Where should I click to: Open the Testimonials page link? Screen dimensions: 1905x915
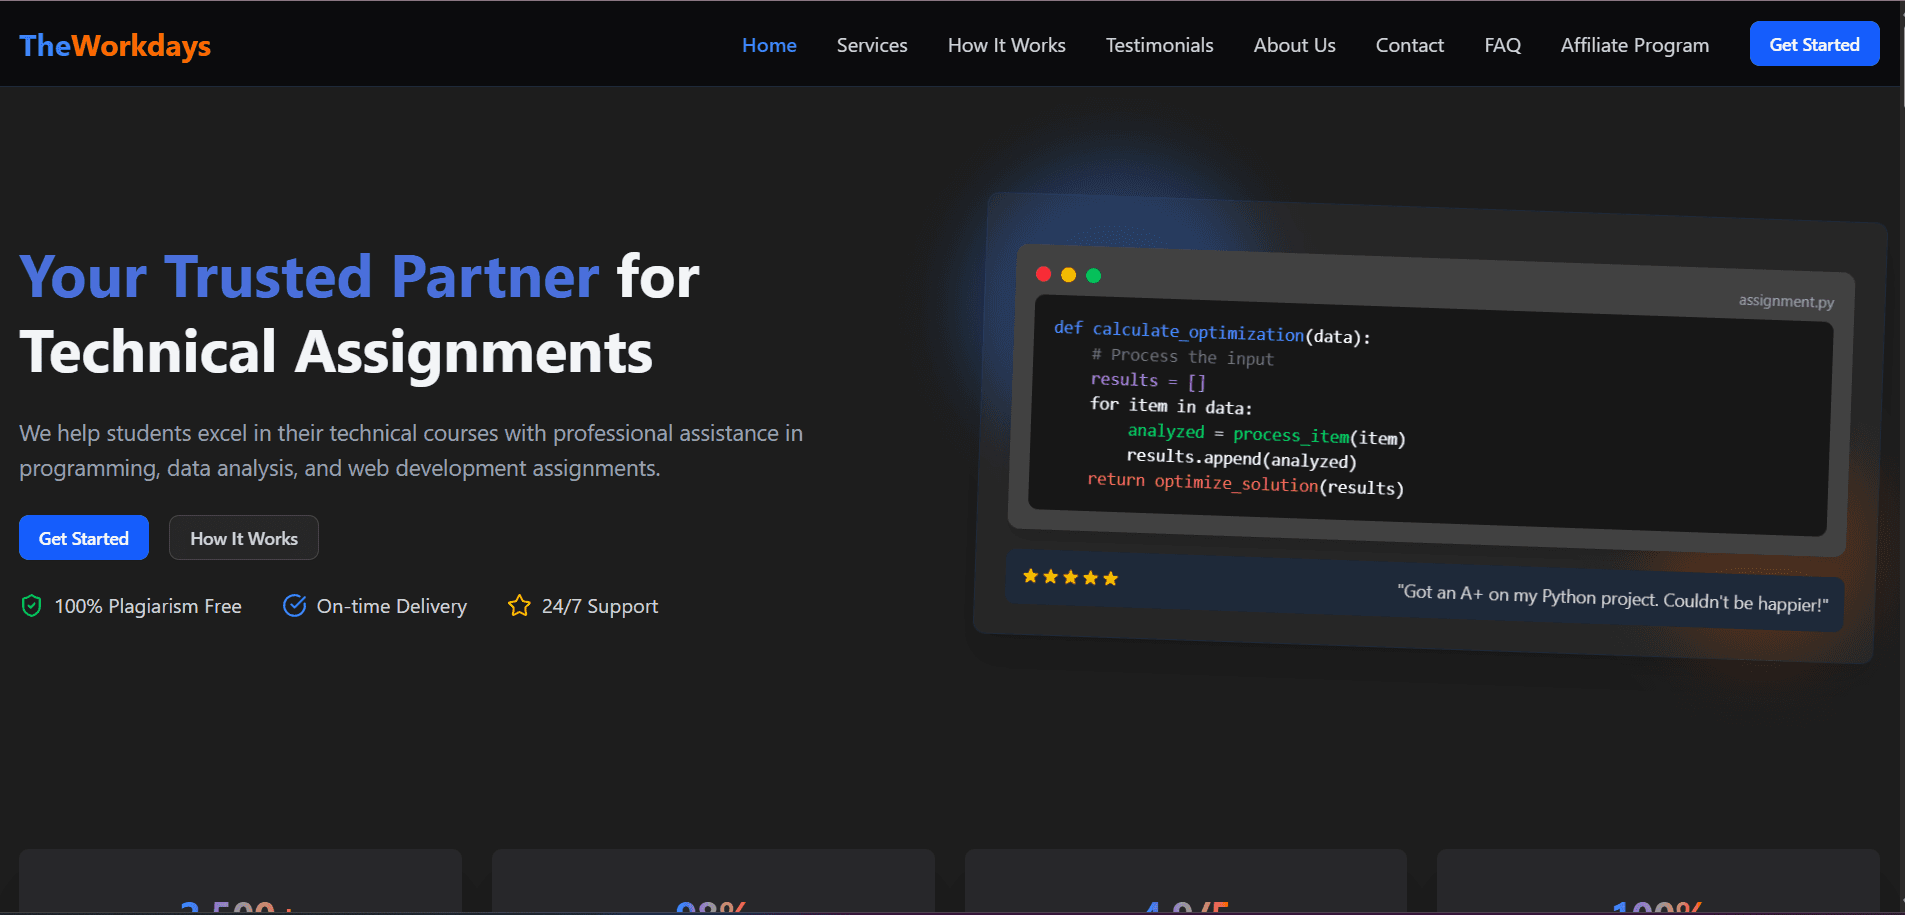[1159, 45]
